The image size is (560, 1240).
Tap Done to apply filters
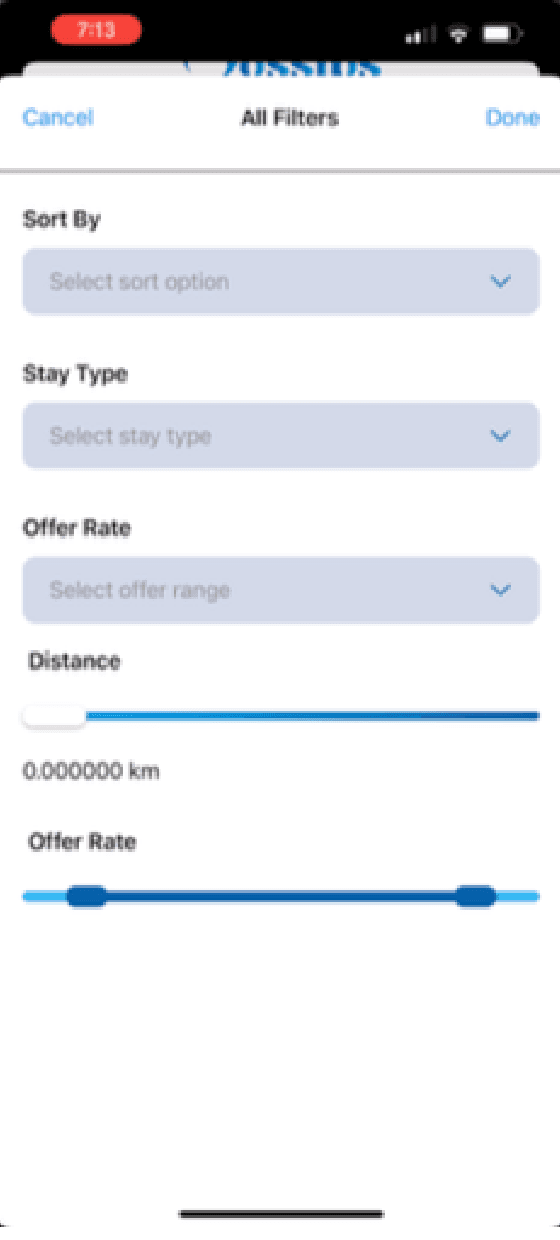point(513,118)
